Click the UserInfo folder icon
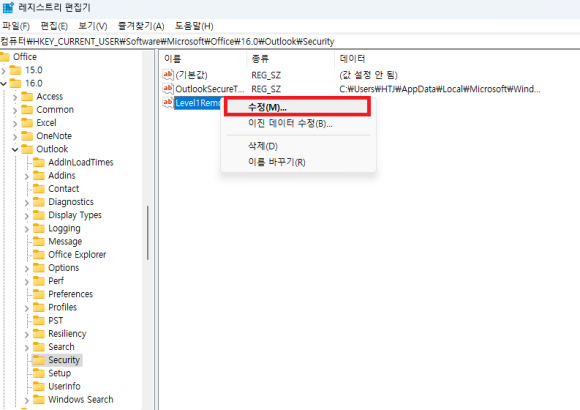580x410 pixels. 38,386
